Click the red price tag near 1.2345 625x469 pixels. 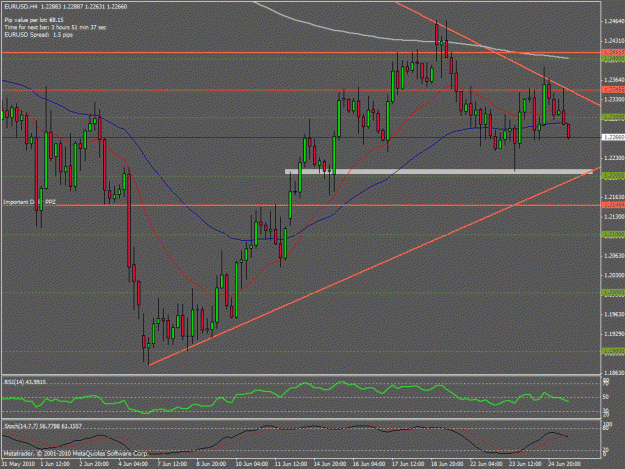(613, 90)
